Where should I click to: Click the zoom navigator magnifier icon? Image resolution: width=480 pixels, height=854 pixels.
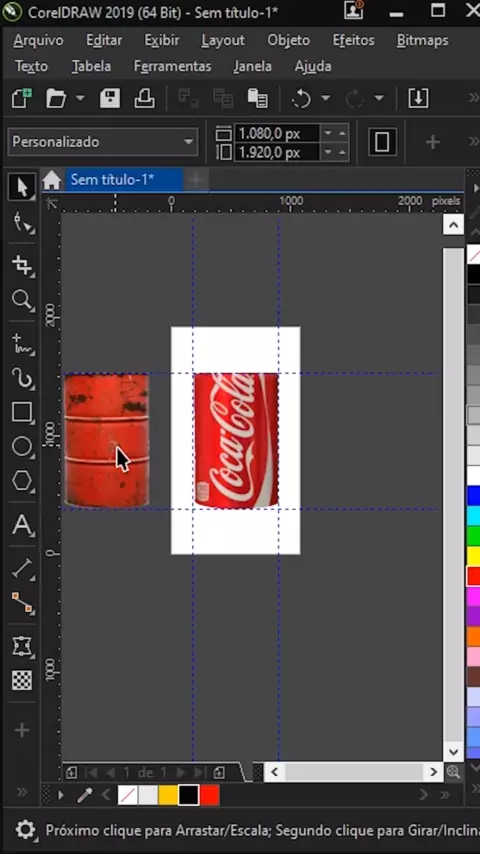tap(453, 772)
